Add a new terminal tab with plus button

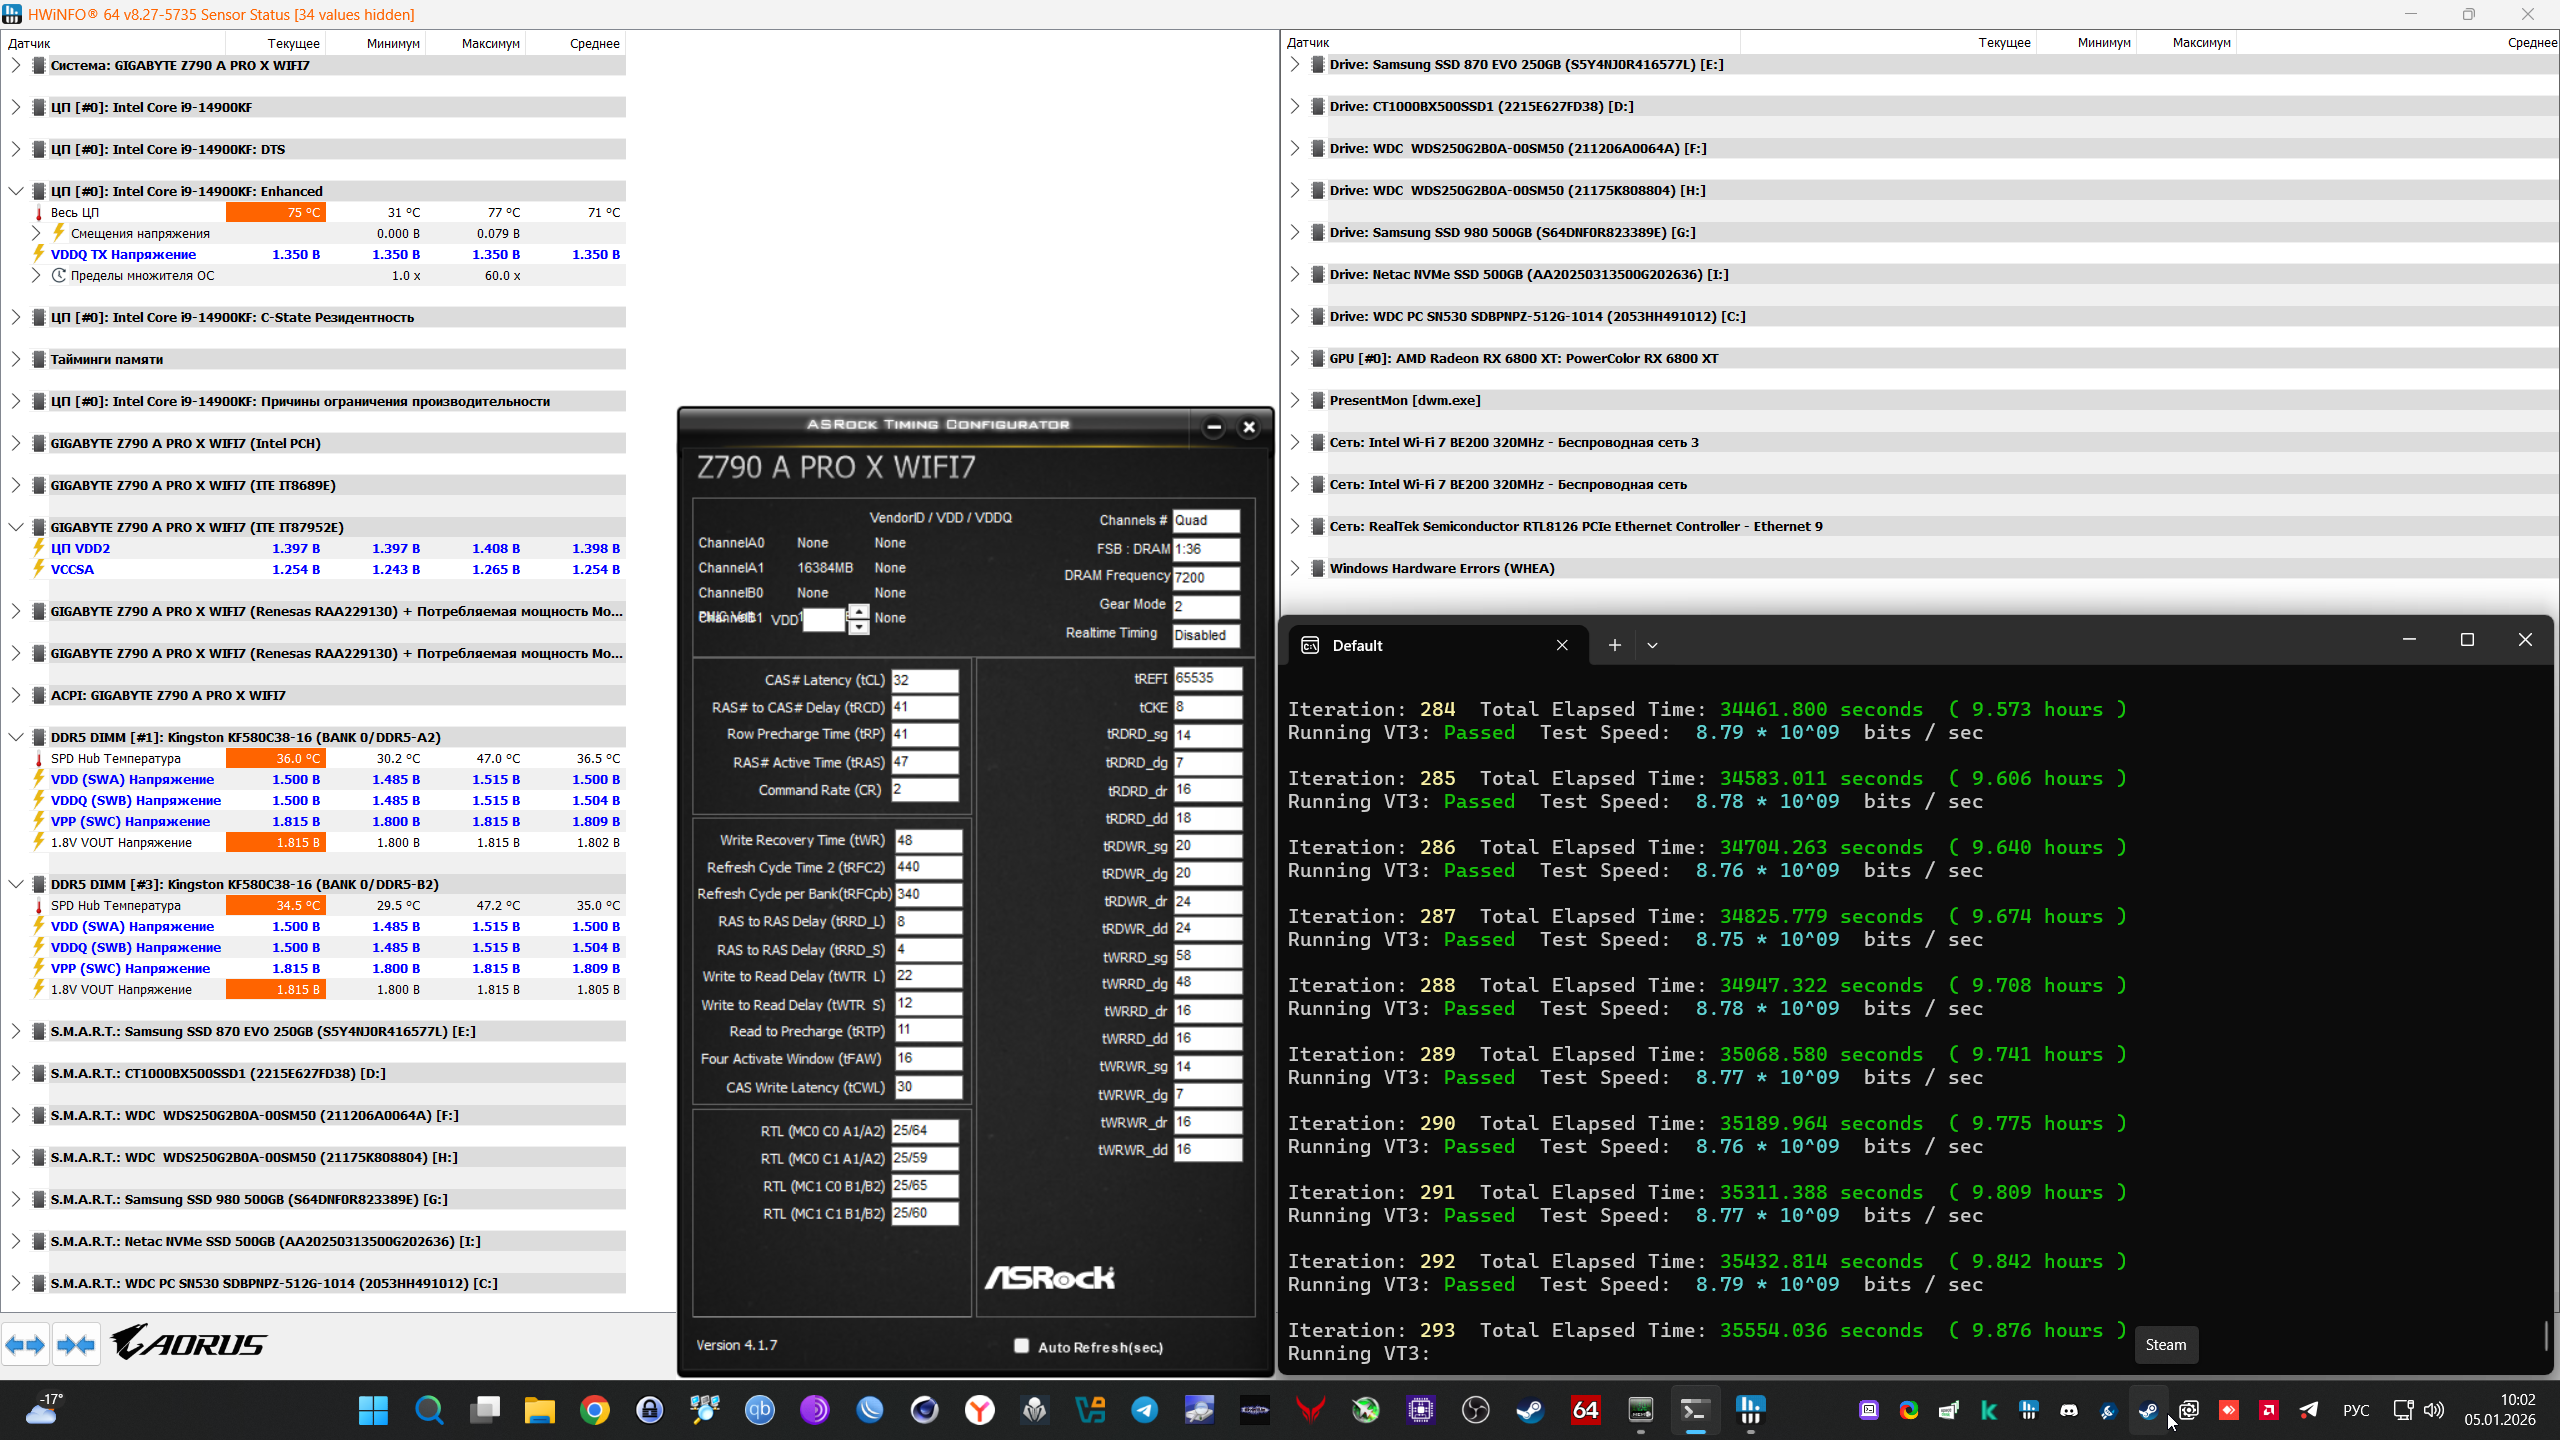tap(1614, 646)
